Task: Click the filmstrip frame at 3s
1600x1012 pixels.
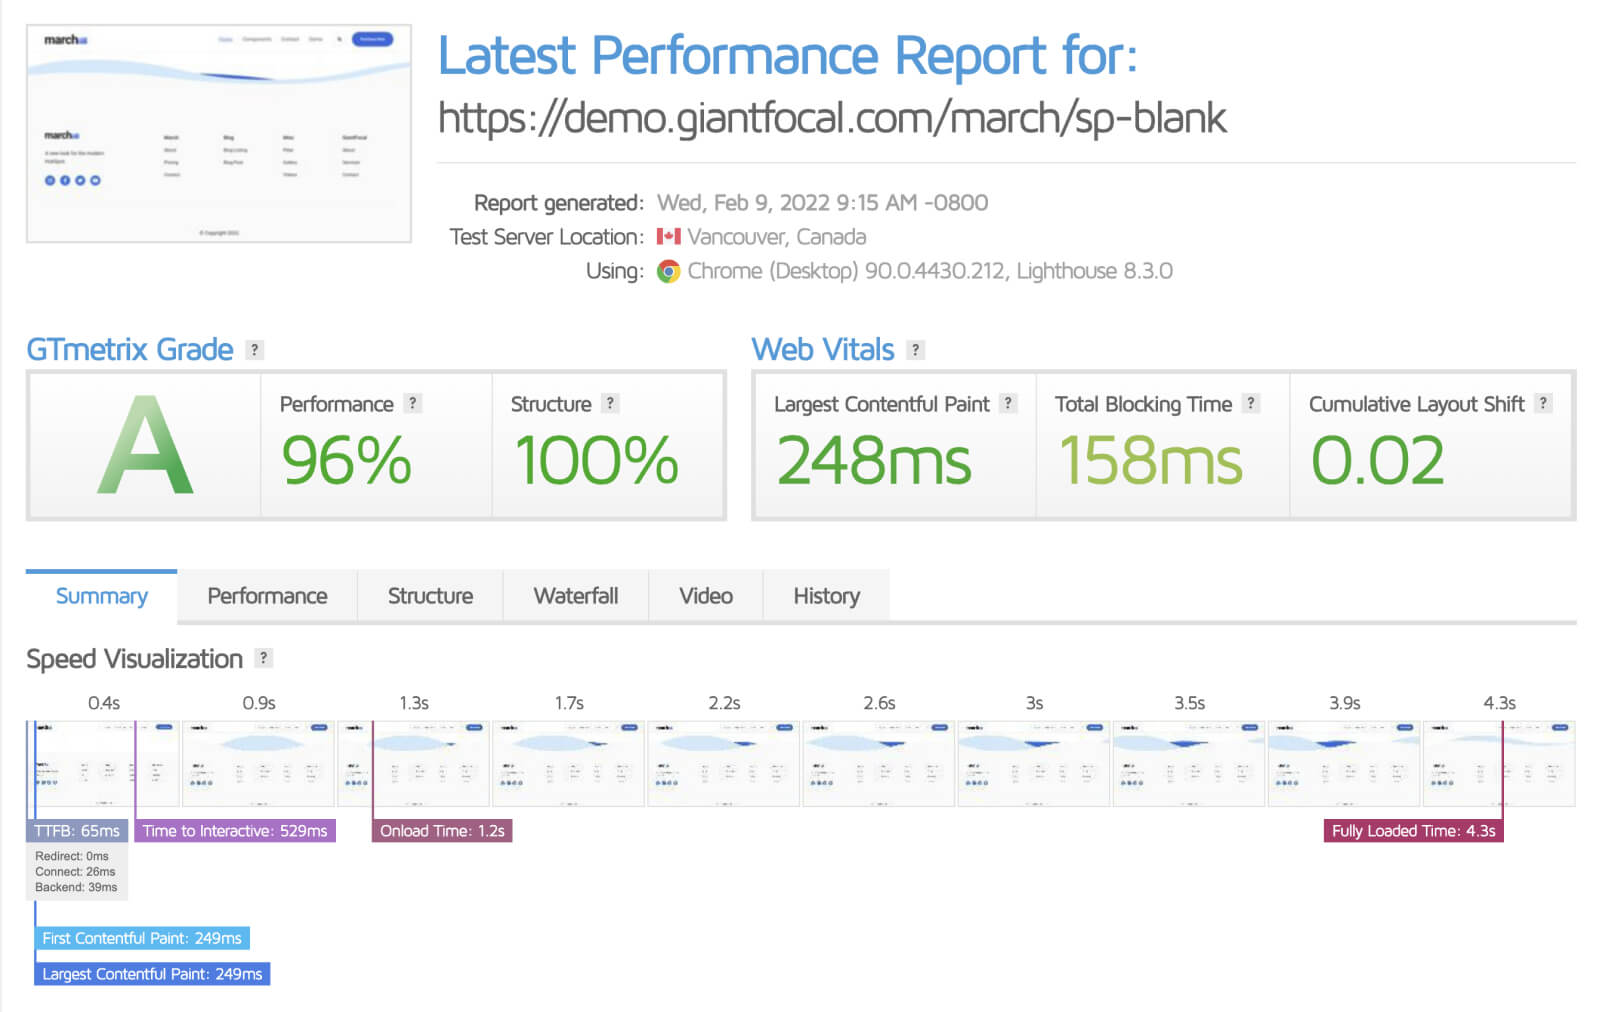Action: [x=1034, y=763]
